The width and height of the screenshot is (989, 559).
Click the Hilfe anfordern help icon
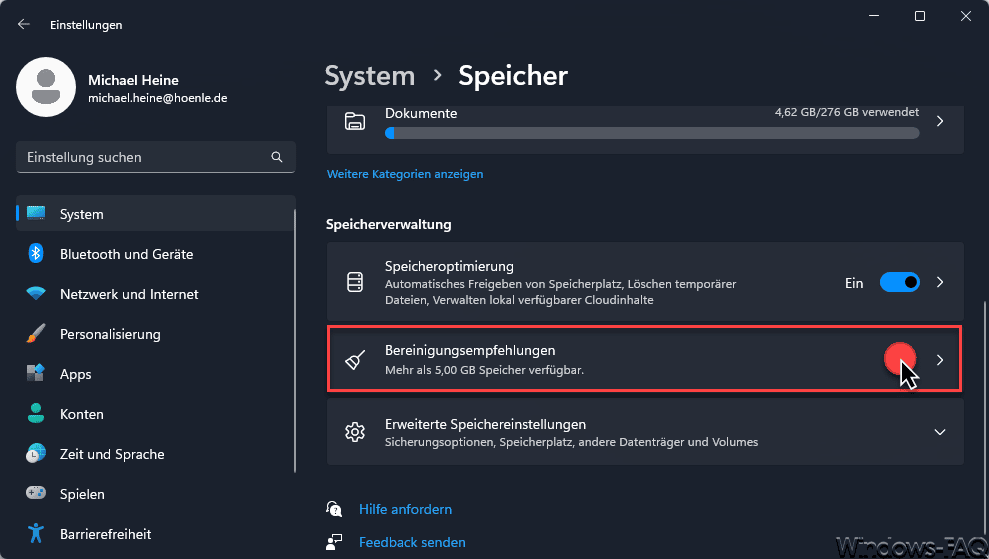coord(334,509)
